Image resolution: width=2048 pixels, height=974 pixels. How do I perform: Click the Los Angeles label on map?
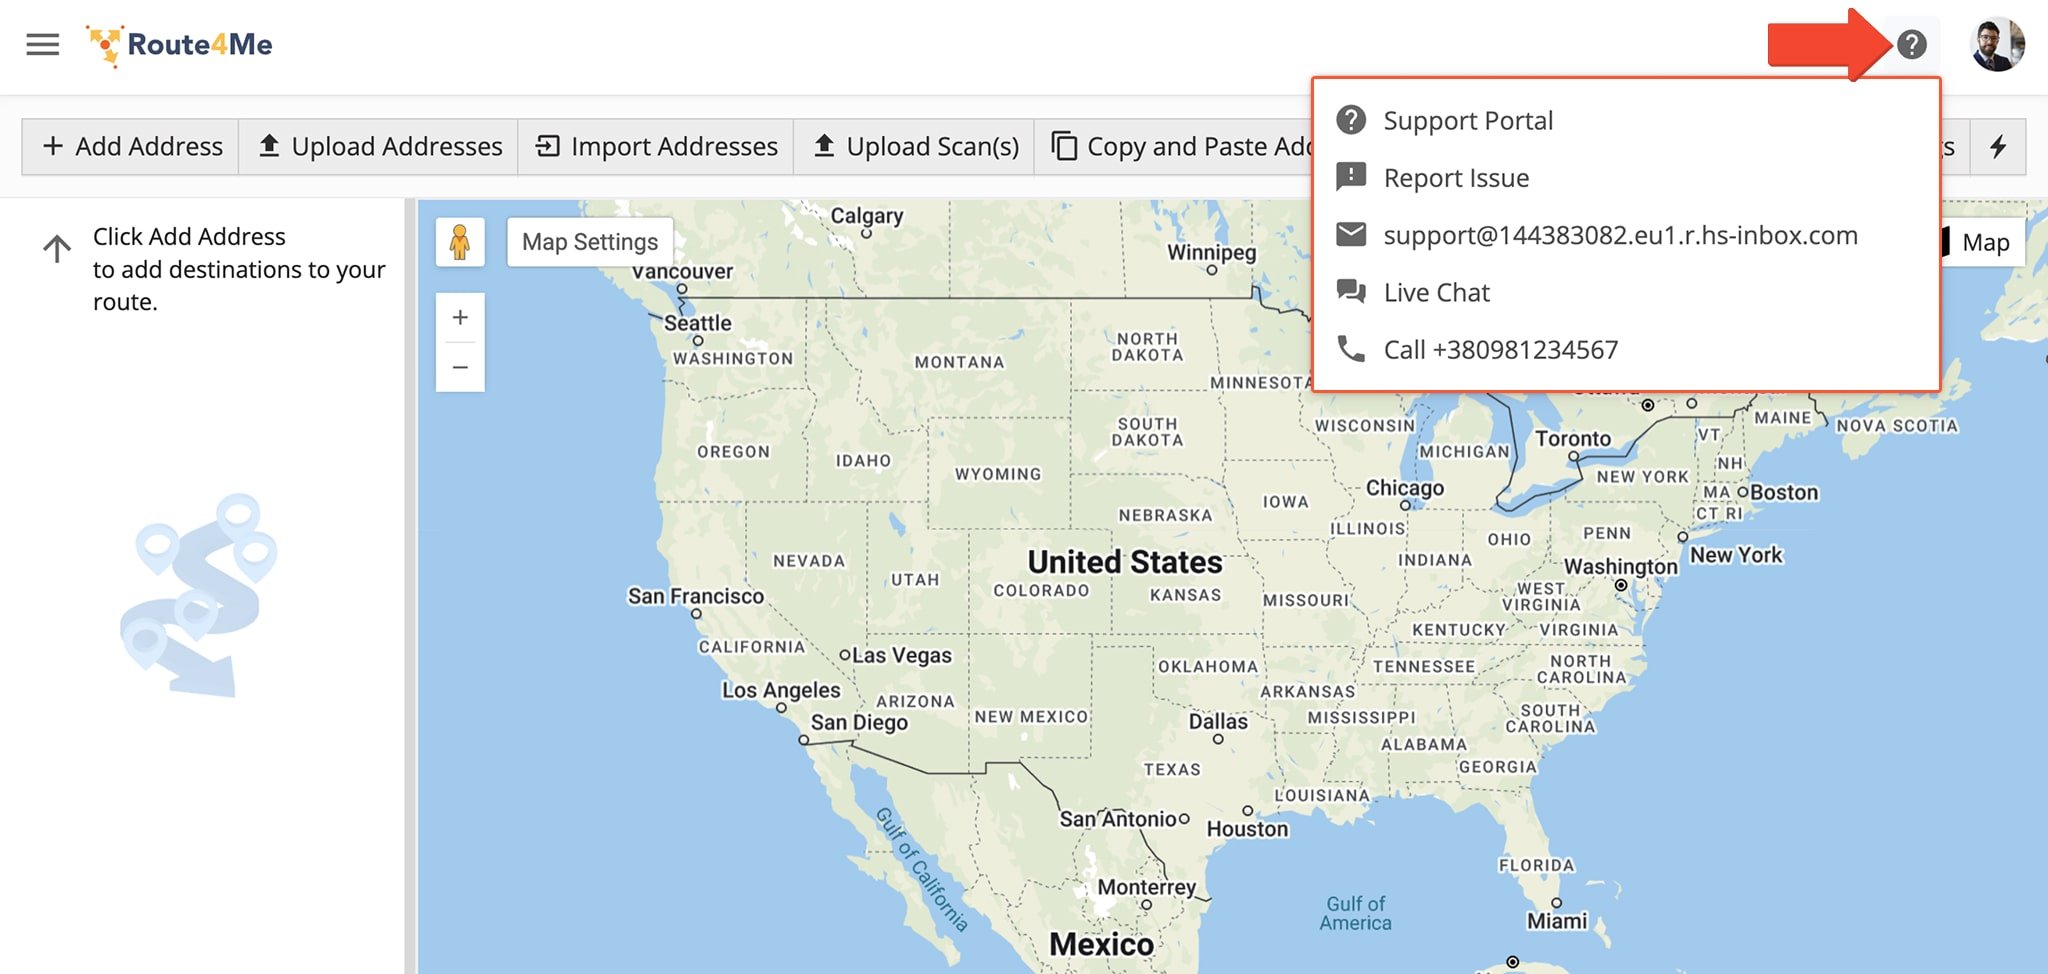tap(781, 690)
